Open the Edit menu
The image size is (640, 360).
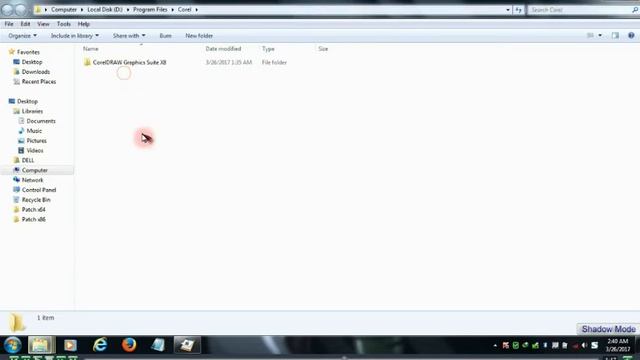pyautogui.click(x=25, y=24)
